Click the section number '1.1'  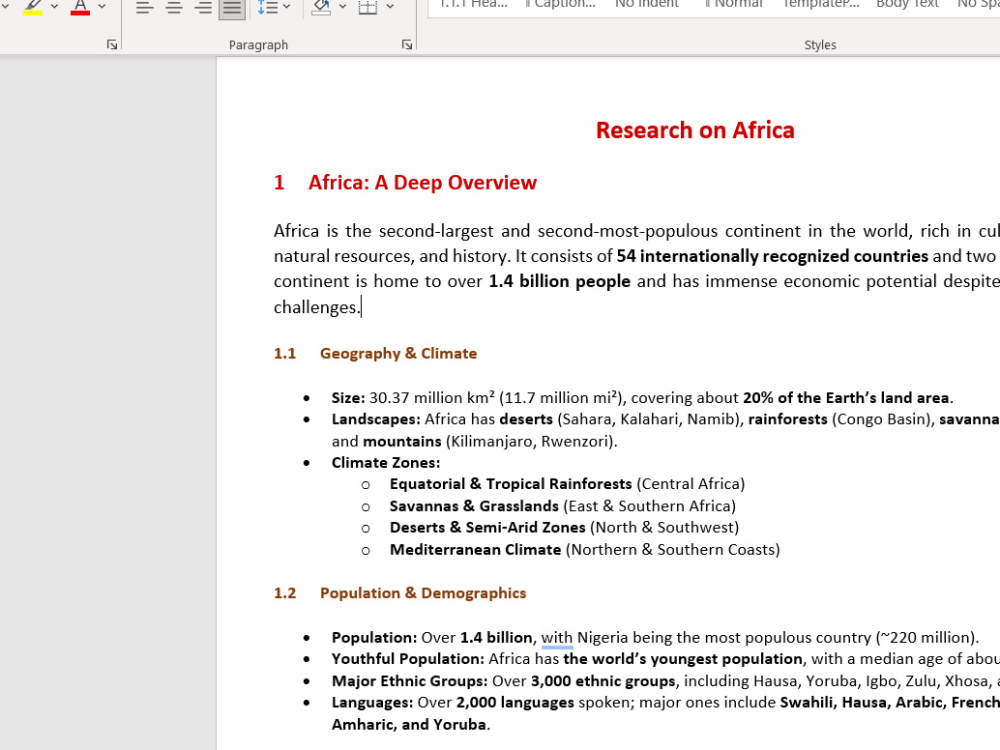285,354
